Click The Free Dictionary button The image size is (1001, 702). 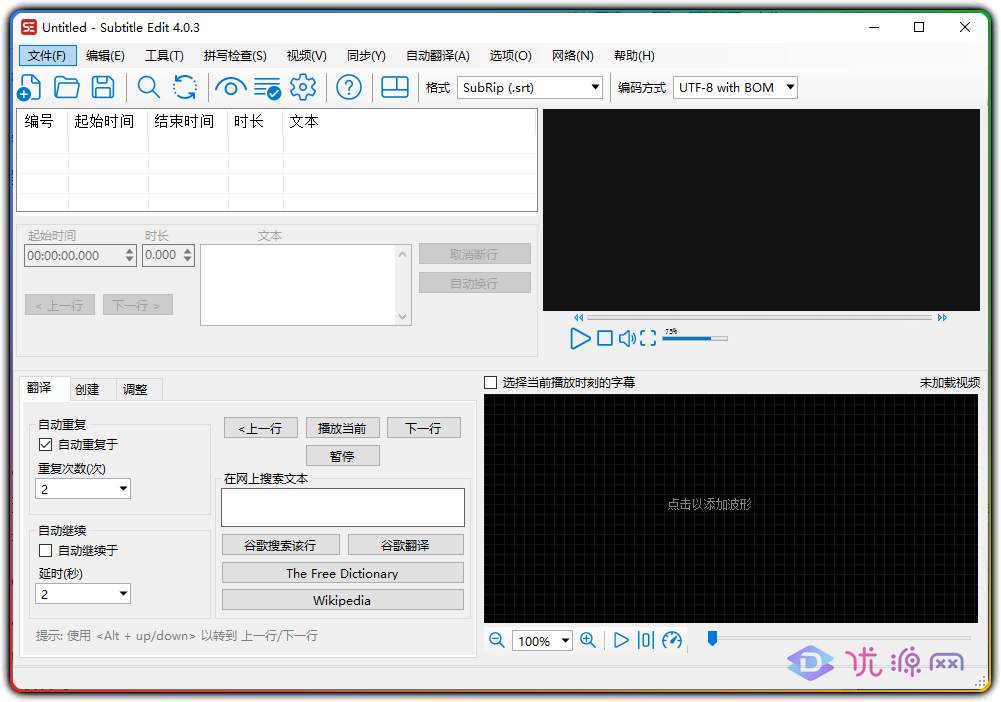point(342,572)
